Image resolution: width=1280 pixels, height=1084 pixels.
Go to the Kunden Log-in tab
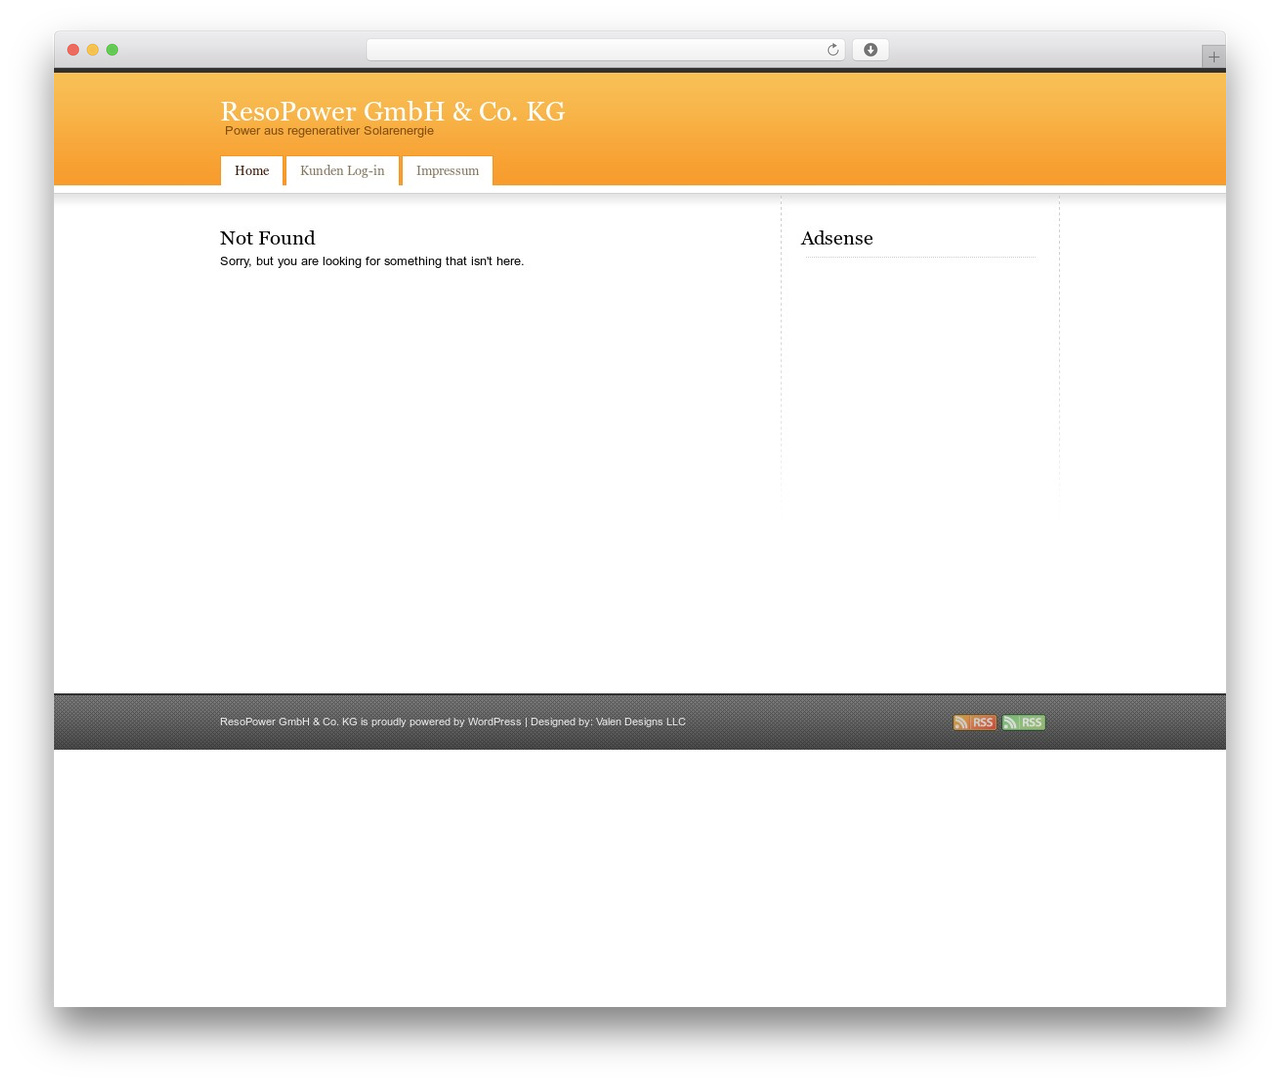342,171
